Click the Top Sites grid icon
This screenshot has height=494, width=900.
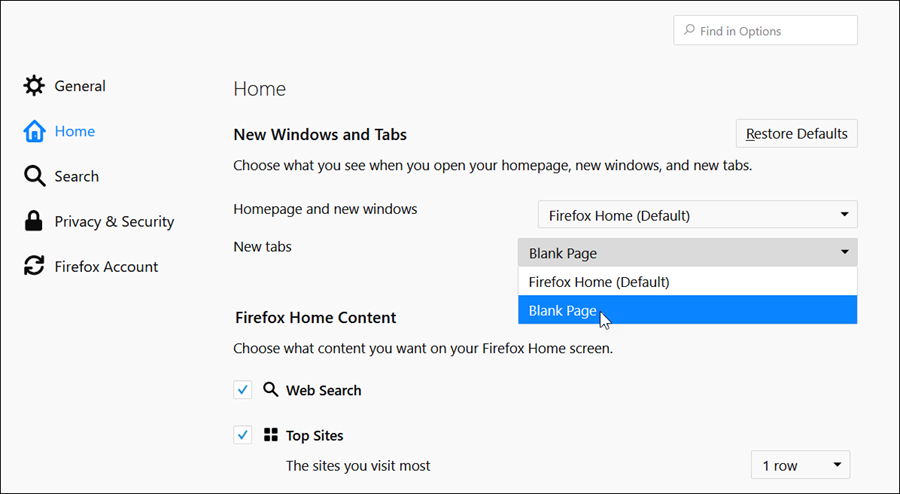tap(271, 435)
